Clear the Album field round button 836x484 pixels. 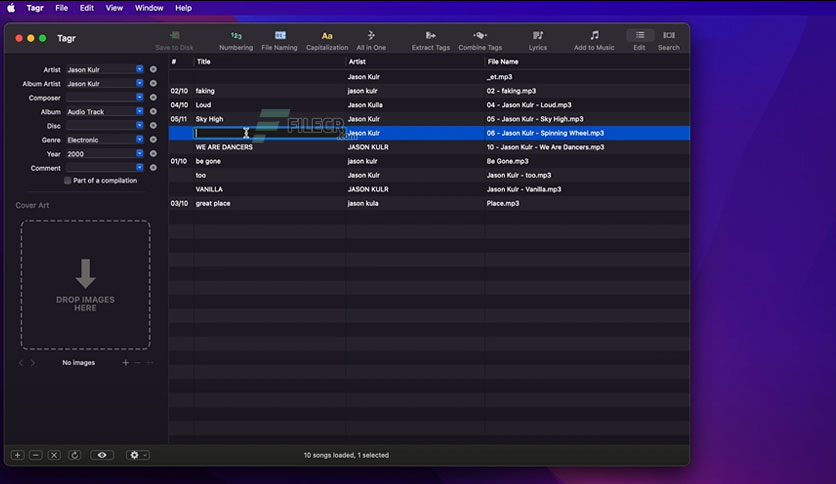(153, 111)
